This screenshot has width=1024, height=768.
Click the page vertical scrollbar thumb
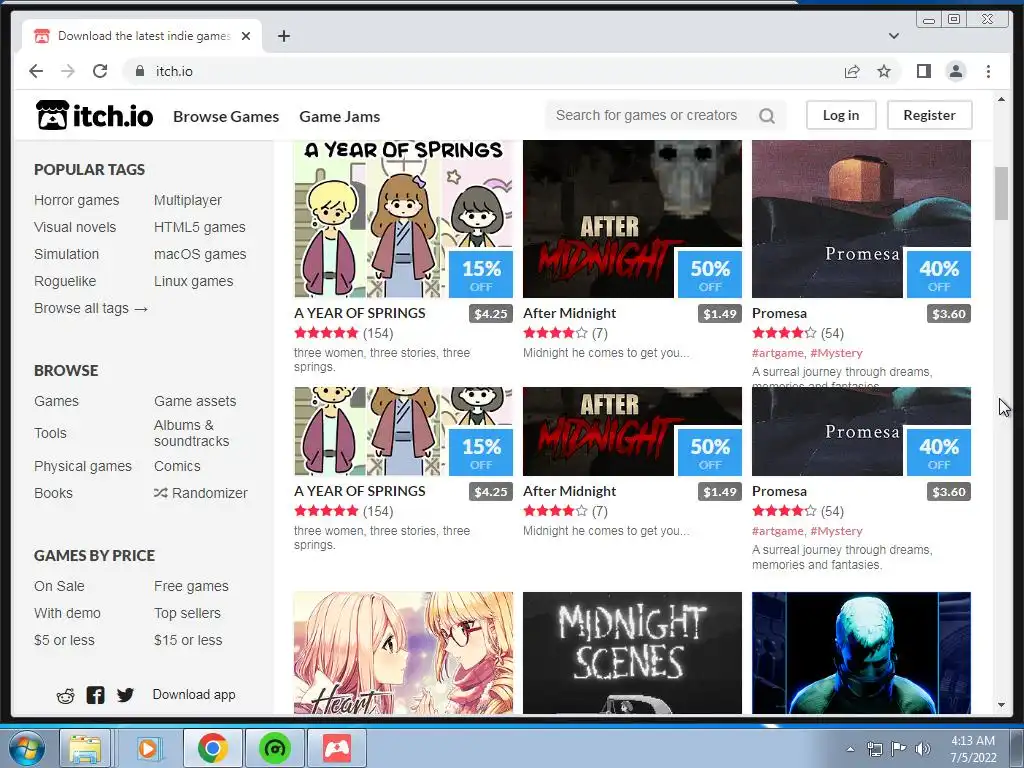pos(1001,193)
